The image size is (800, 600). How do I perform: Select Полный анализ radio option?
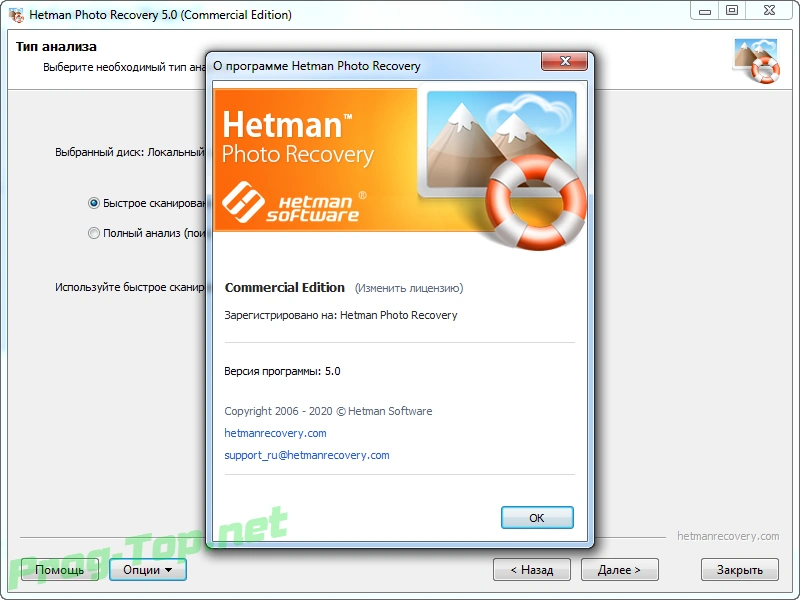93,233
